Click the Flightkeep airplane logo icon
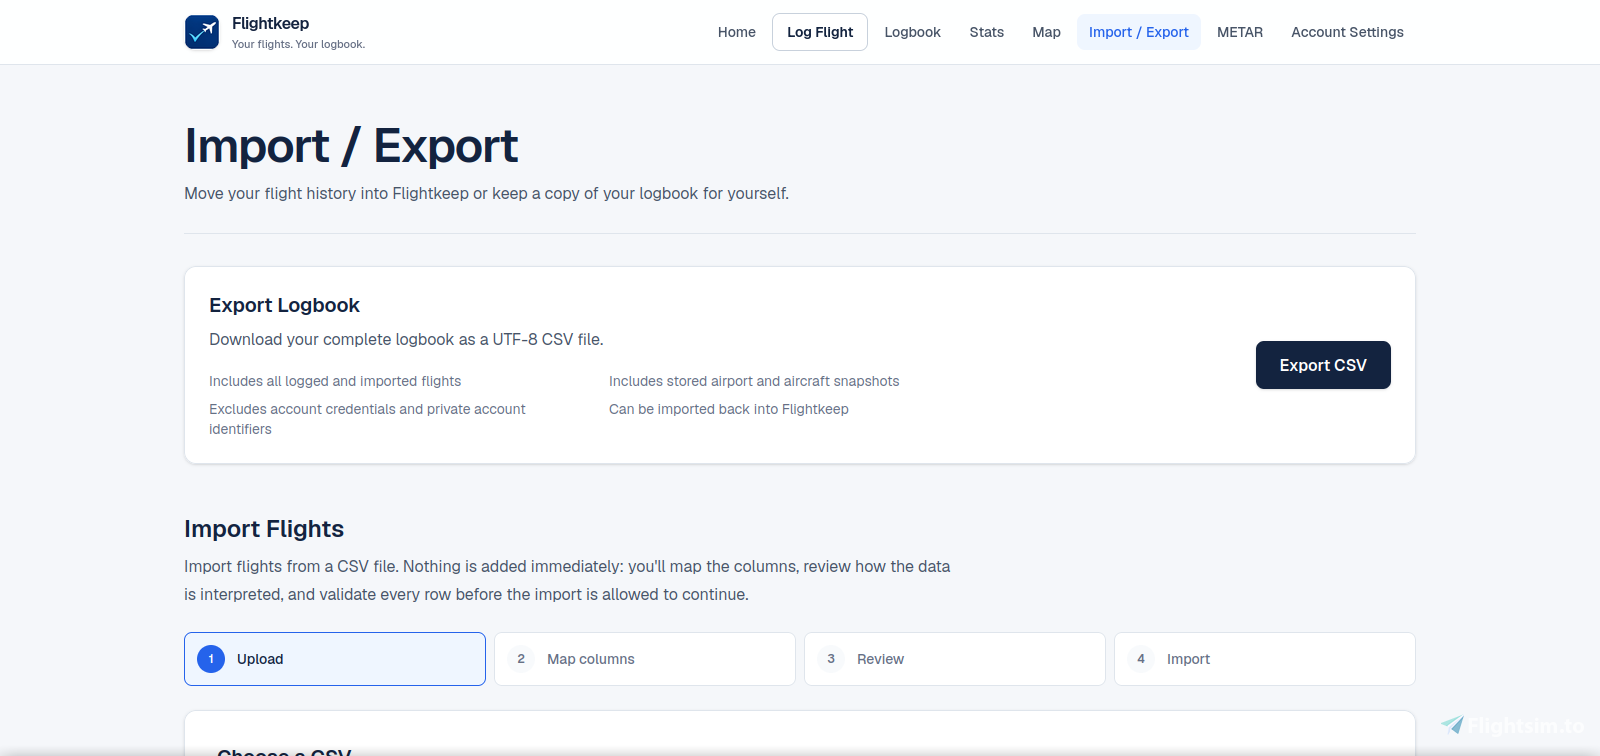 point(202,32)
